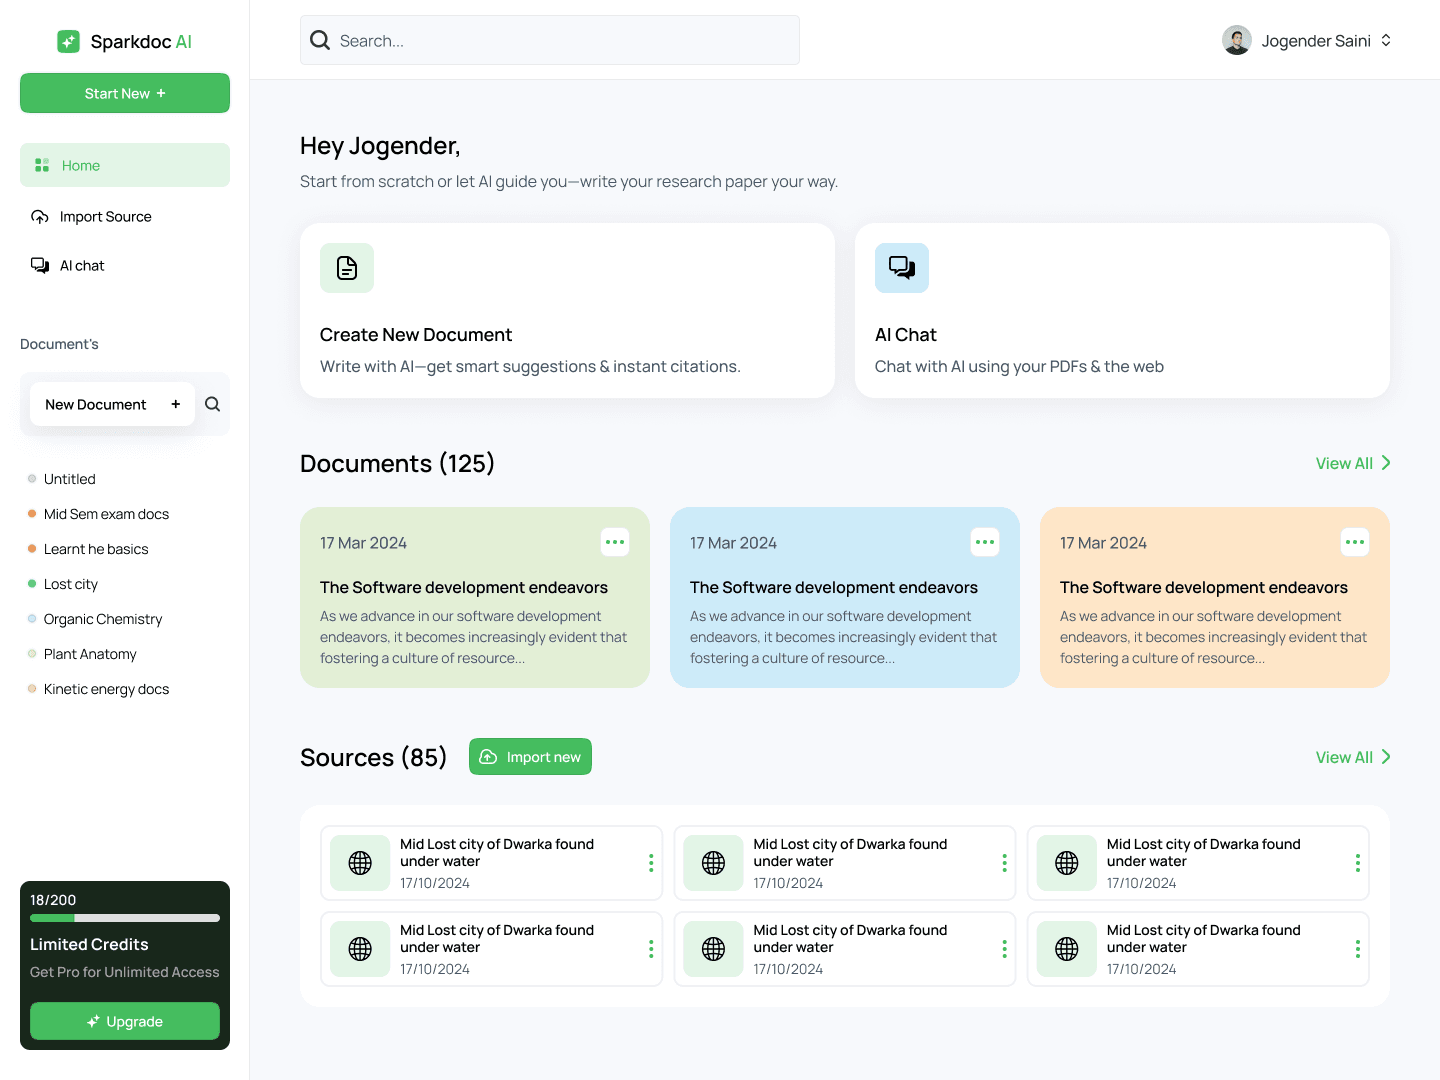
Task: Select Lost city from the documents list
Action: 70,584
